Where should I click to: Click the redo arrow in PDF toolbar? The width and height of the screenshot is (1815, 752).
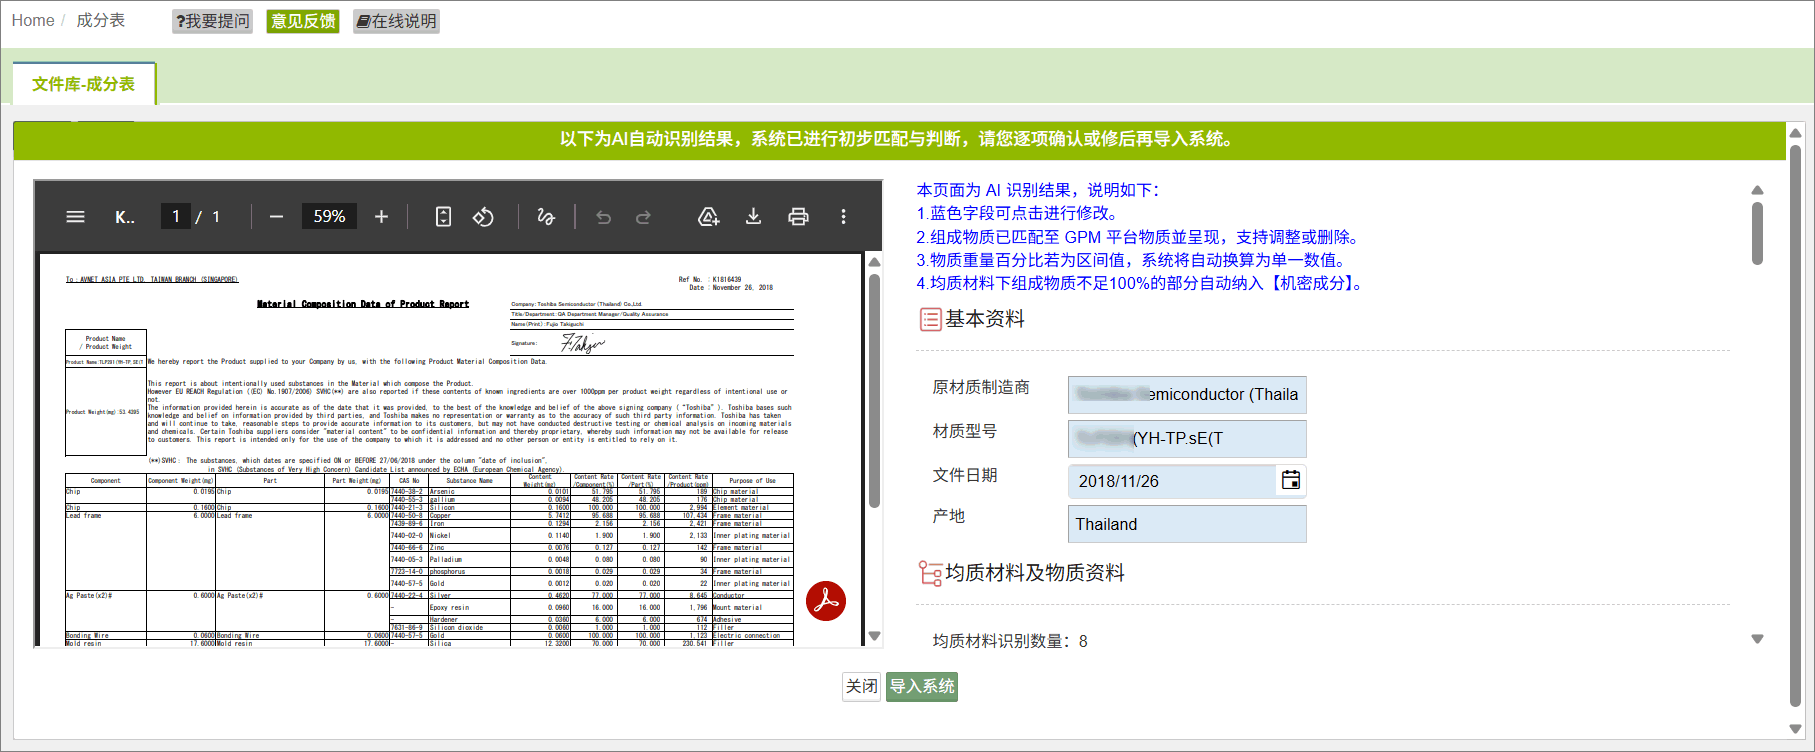click(643, 217)
